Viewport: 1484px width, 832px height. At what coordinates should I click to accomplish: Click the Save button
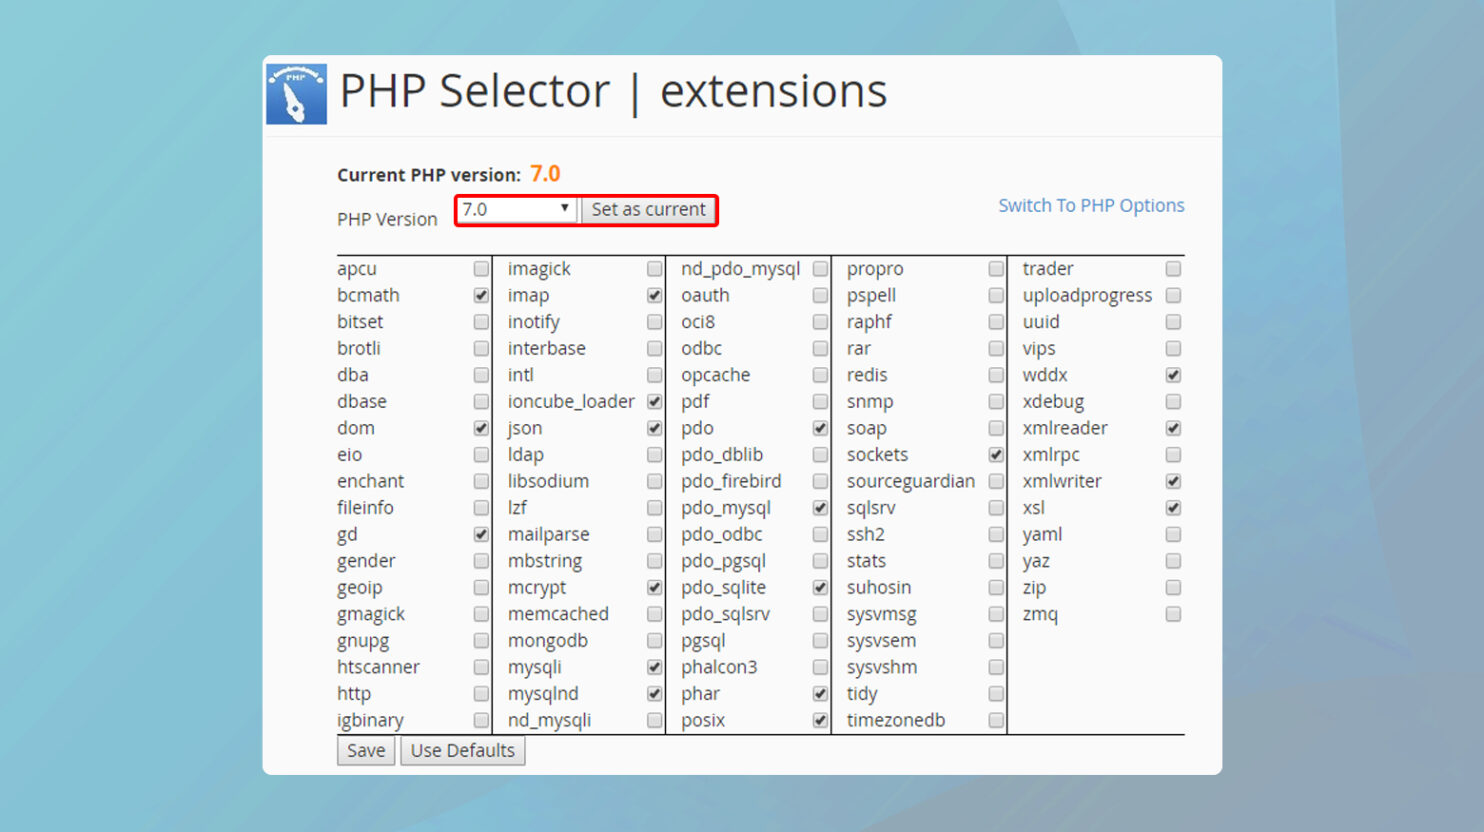click(x=365, y=750)
